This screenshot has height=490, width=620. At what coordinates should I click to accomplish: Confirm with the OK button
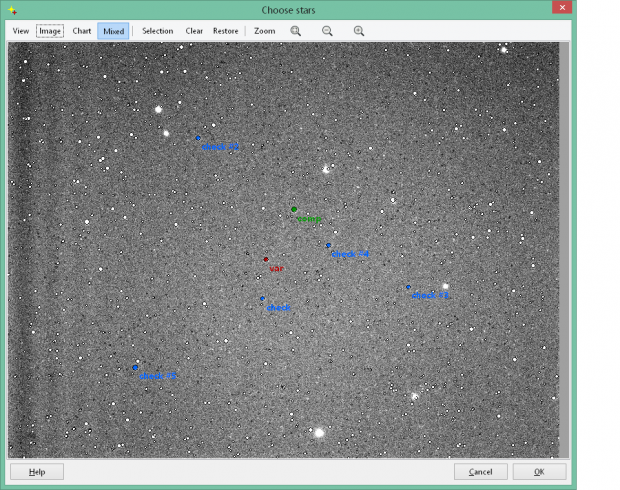pos(539,472)
